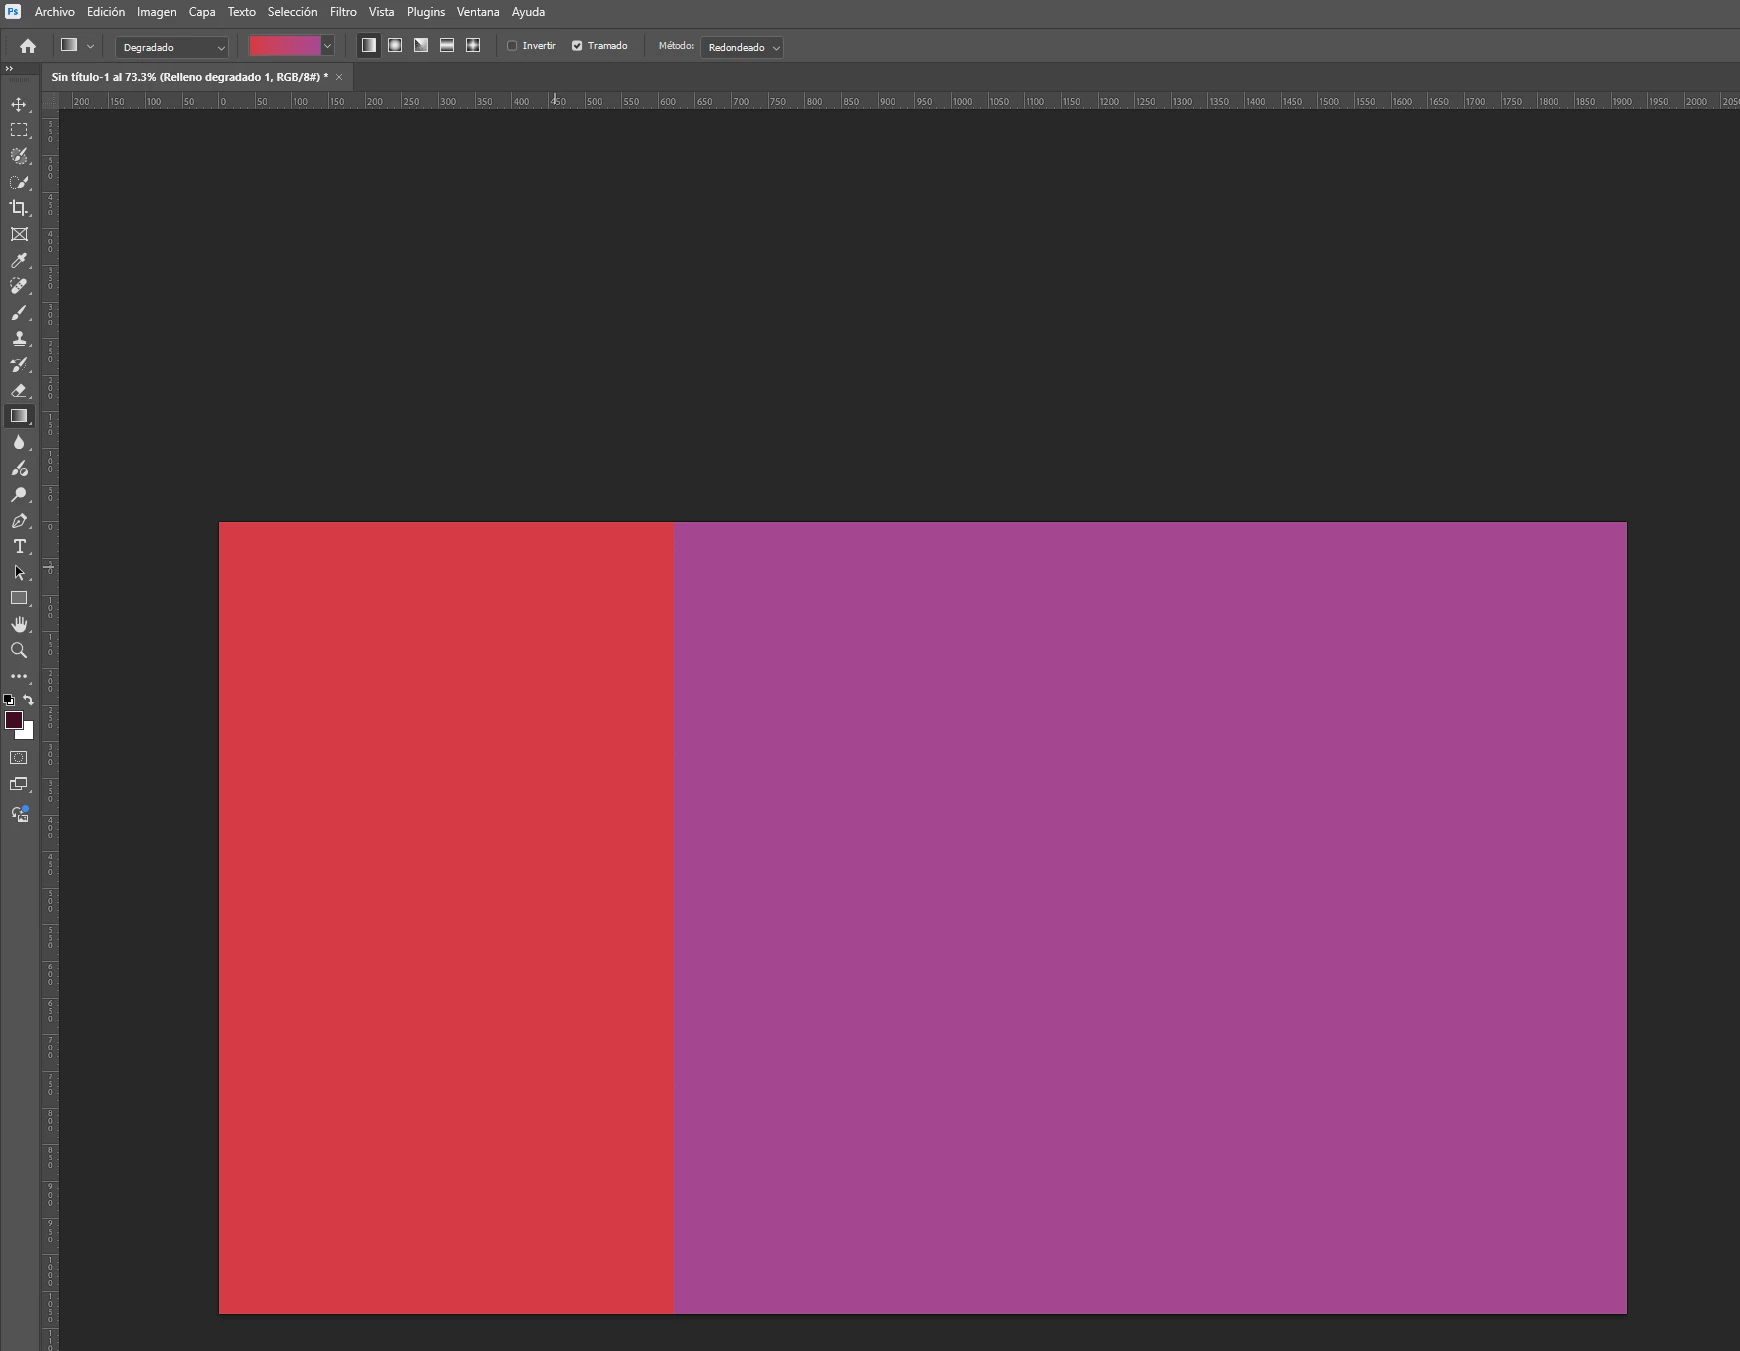Toggle Quick Mask mode

tap(19, 758)
